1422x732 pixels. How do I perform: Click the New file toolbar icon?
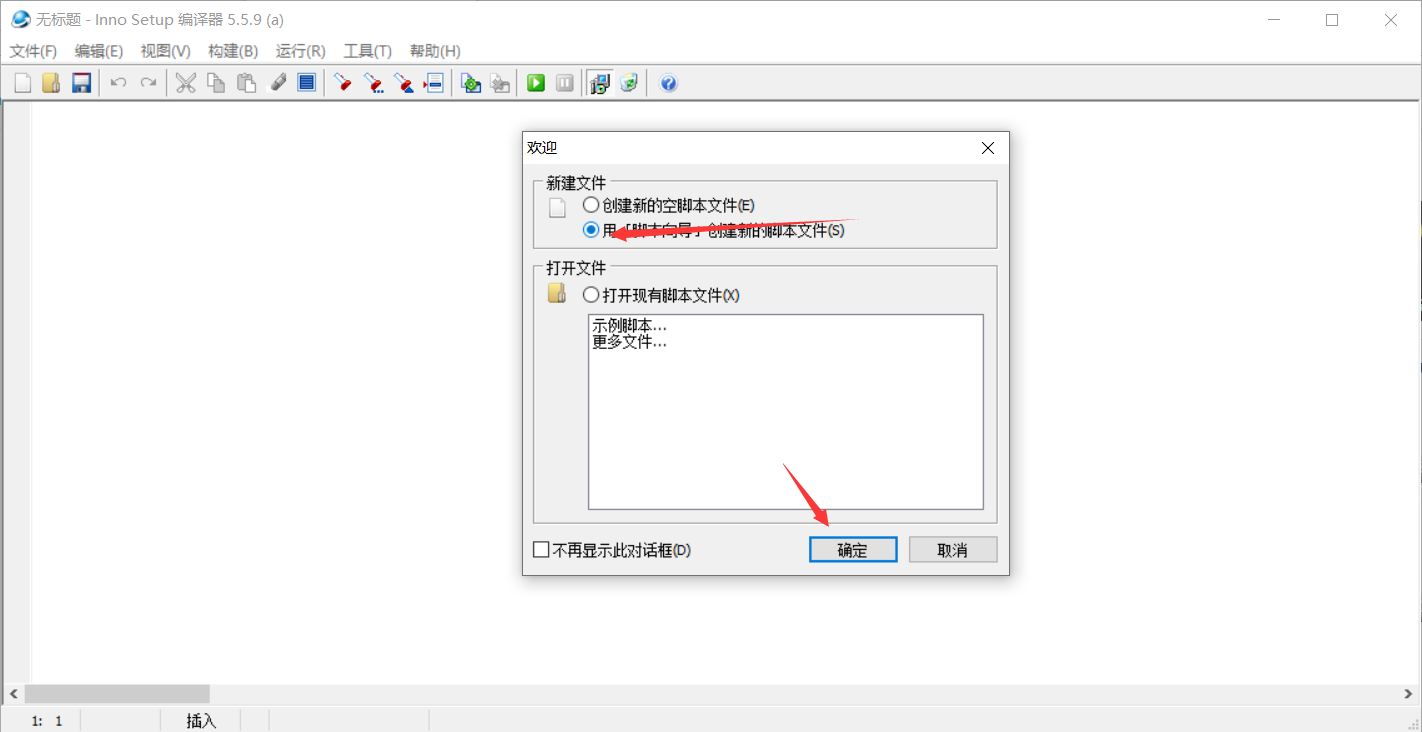(x=23, y=83)
